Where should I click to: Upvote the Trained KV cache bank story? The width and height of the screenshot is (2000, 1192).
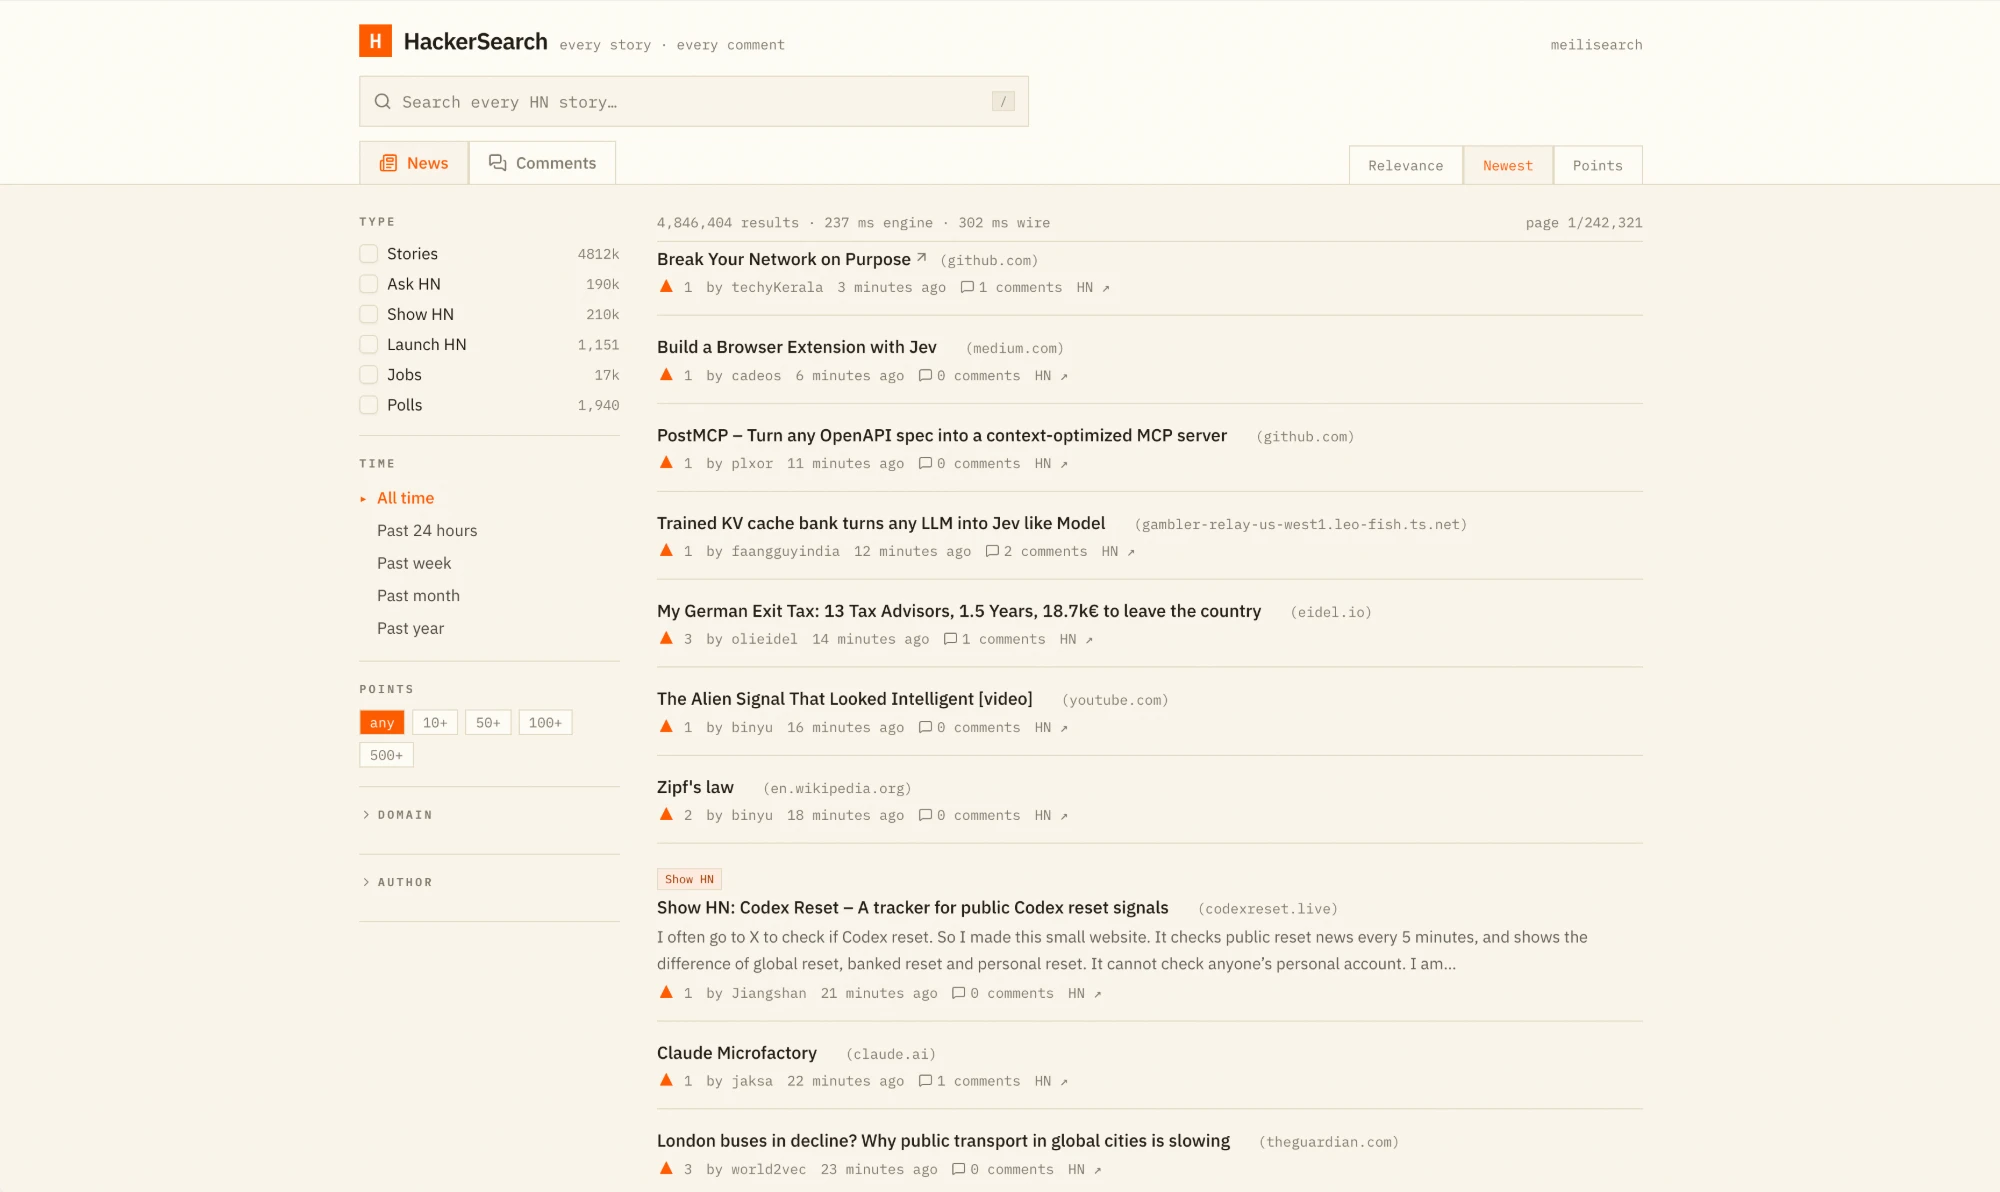pyautogui.click(x=666, y=551)
